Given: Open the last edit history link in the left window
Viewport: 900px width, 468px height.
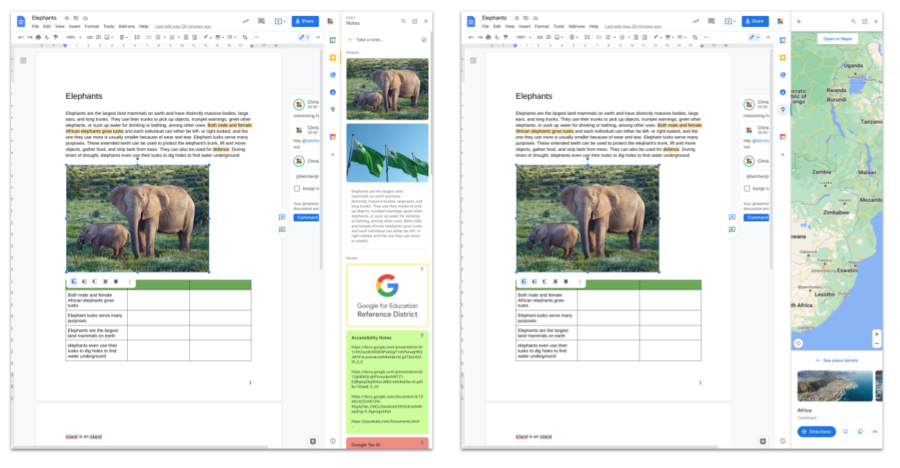Looking at the screenshot, I should click(x=183, y=26).
